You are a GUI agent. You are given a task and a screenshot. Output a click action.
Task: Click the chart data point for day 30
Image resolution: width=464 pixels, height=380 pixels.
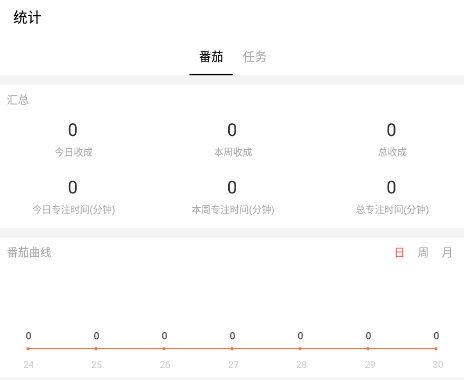[436, 349]
